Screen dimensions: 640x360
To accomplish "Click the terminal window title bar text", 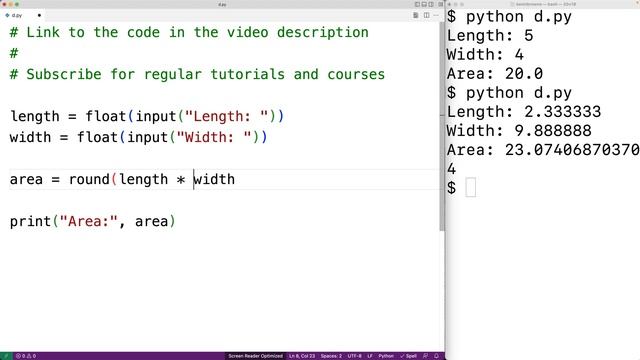I will 545,4.
